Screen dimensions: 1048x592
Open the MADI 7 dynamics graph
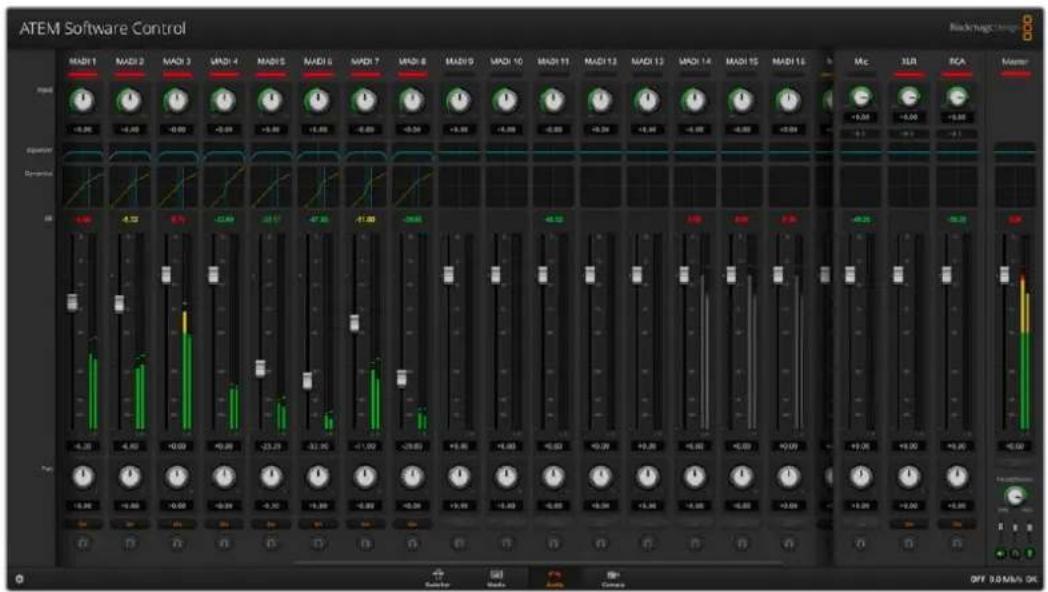pyautogui.click(x=365, y=186)
